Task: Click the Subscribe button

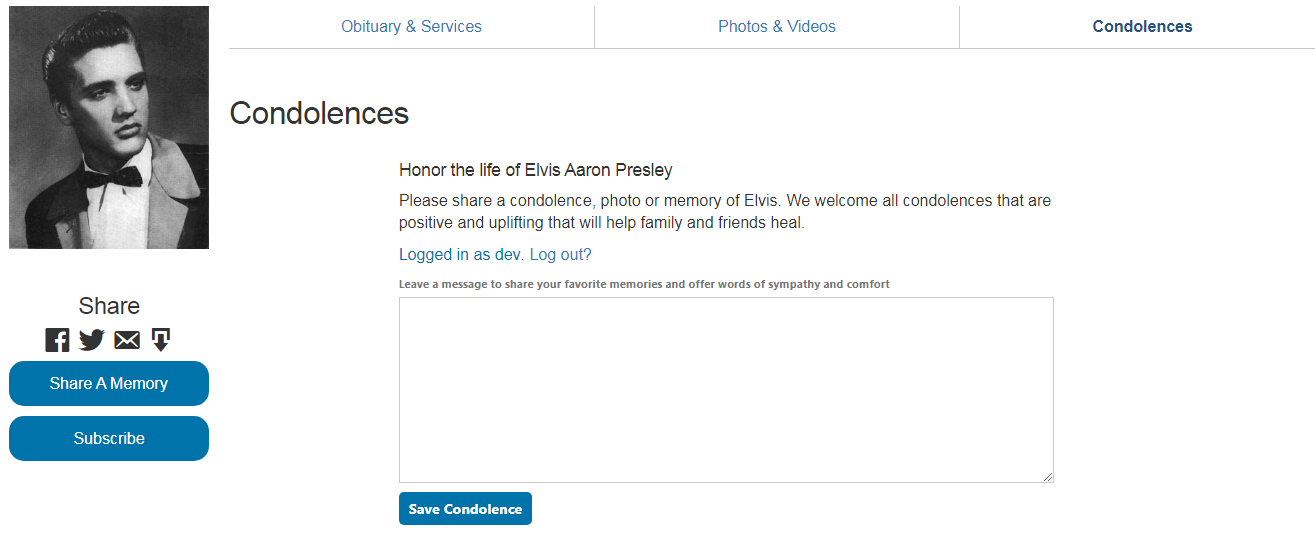Action: [109, 438]
